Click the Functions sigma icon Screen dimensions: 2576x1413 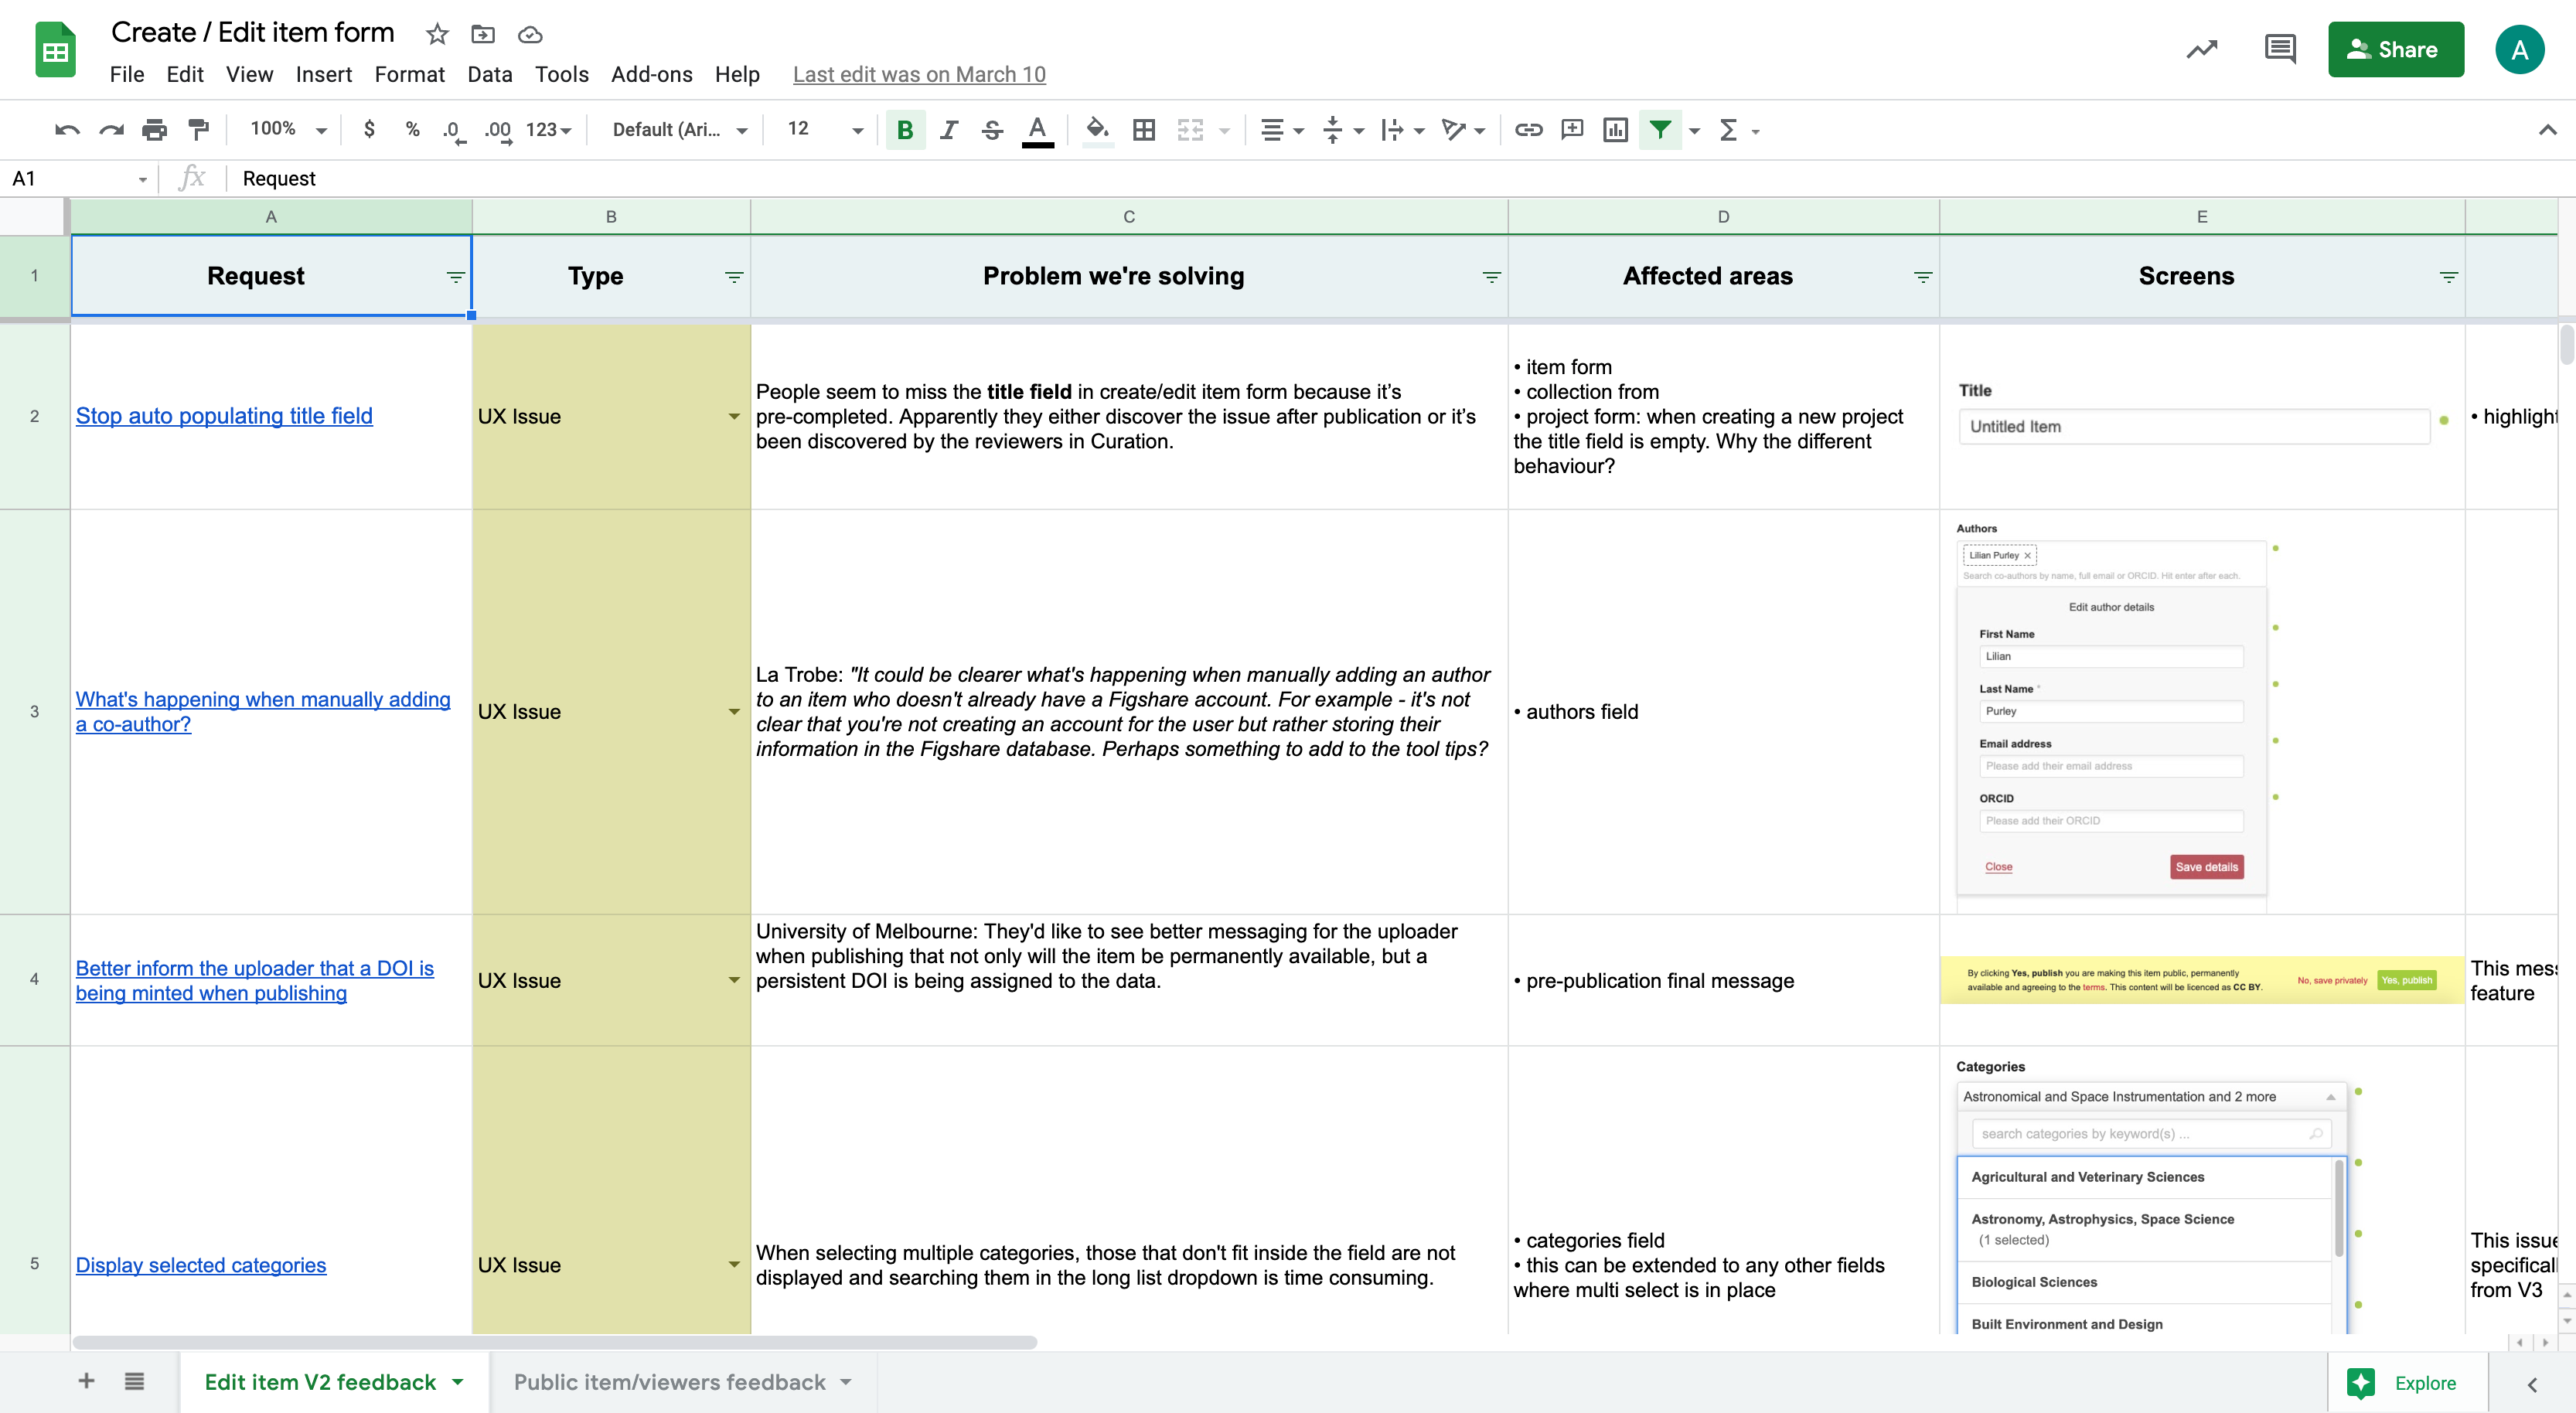coord(1729,130)
